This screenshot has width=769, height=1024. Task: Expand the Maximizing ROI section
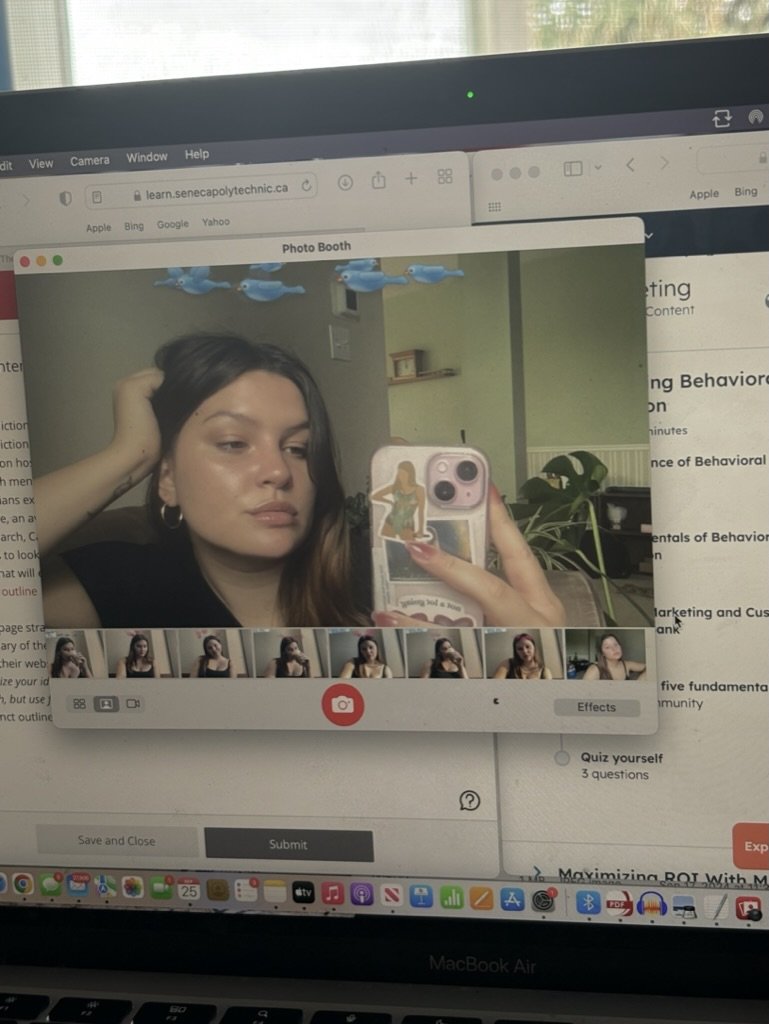[537, 873]
